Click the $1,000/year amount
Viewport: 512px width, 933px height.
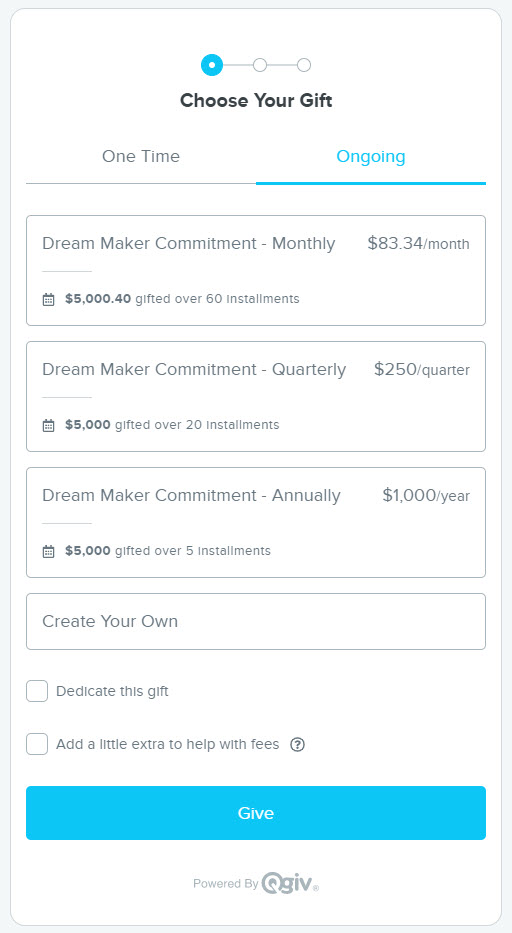tap(426, 496)
